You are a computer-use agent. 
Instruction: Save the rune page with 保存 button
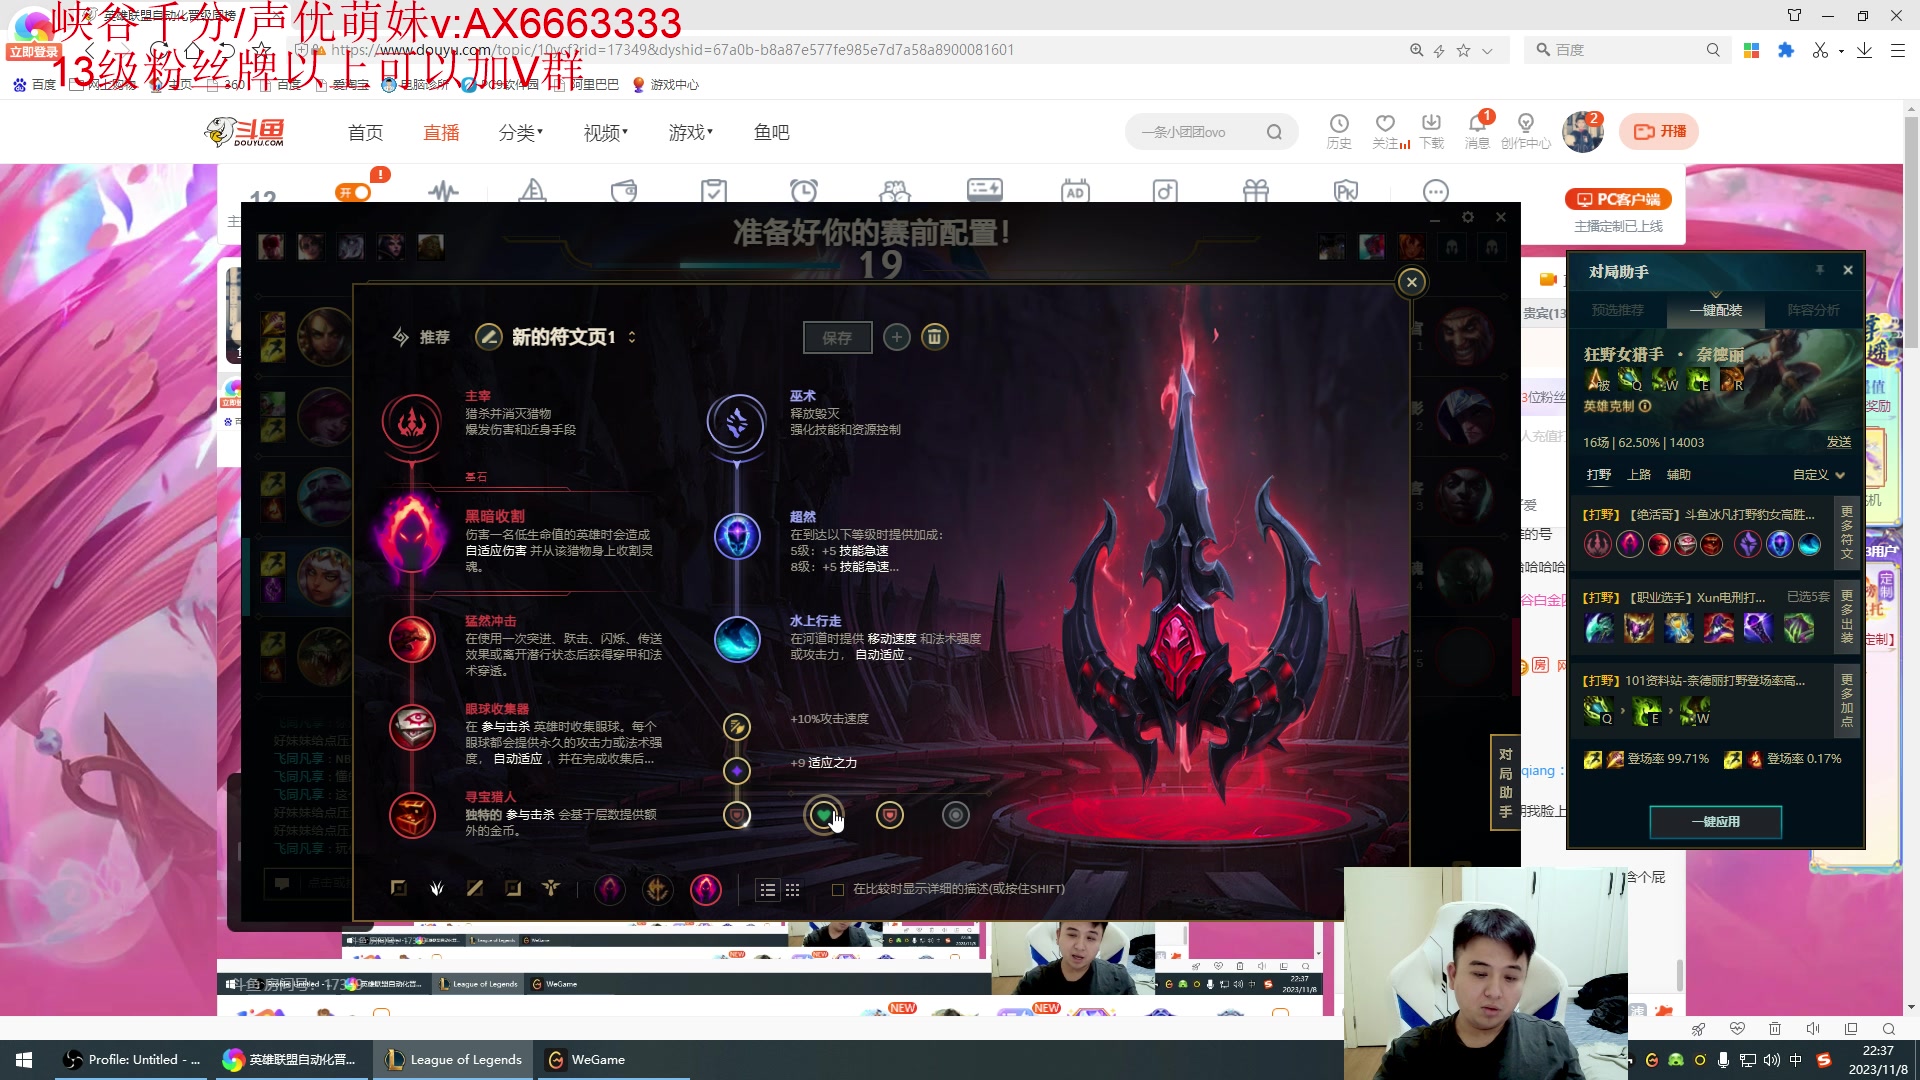tap(837, 338)
